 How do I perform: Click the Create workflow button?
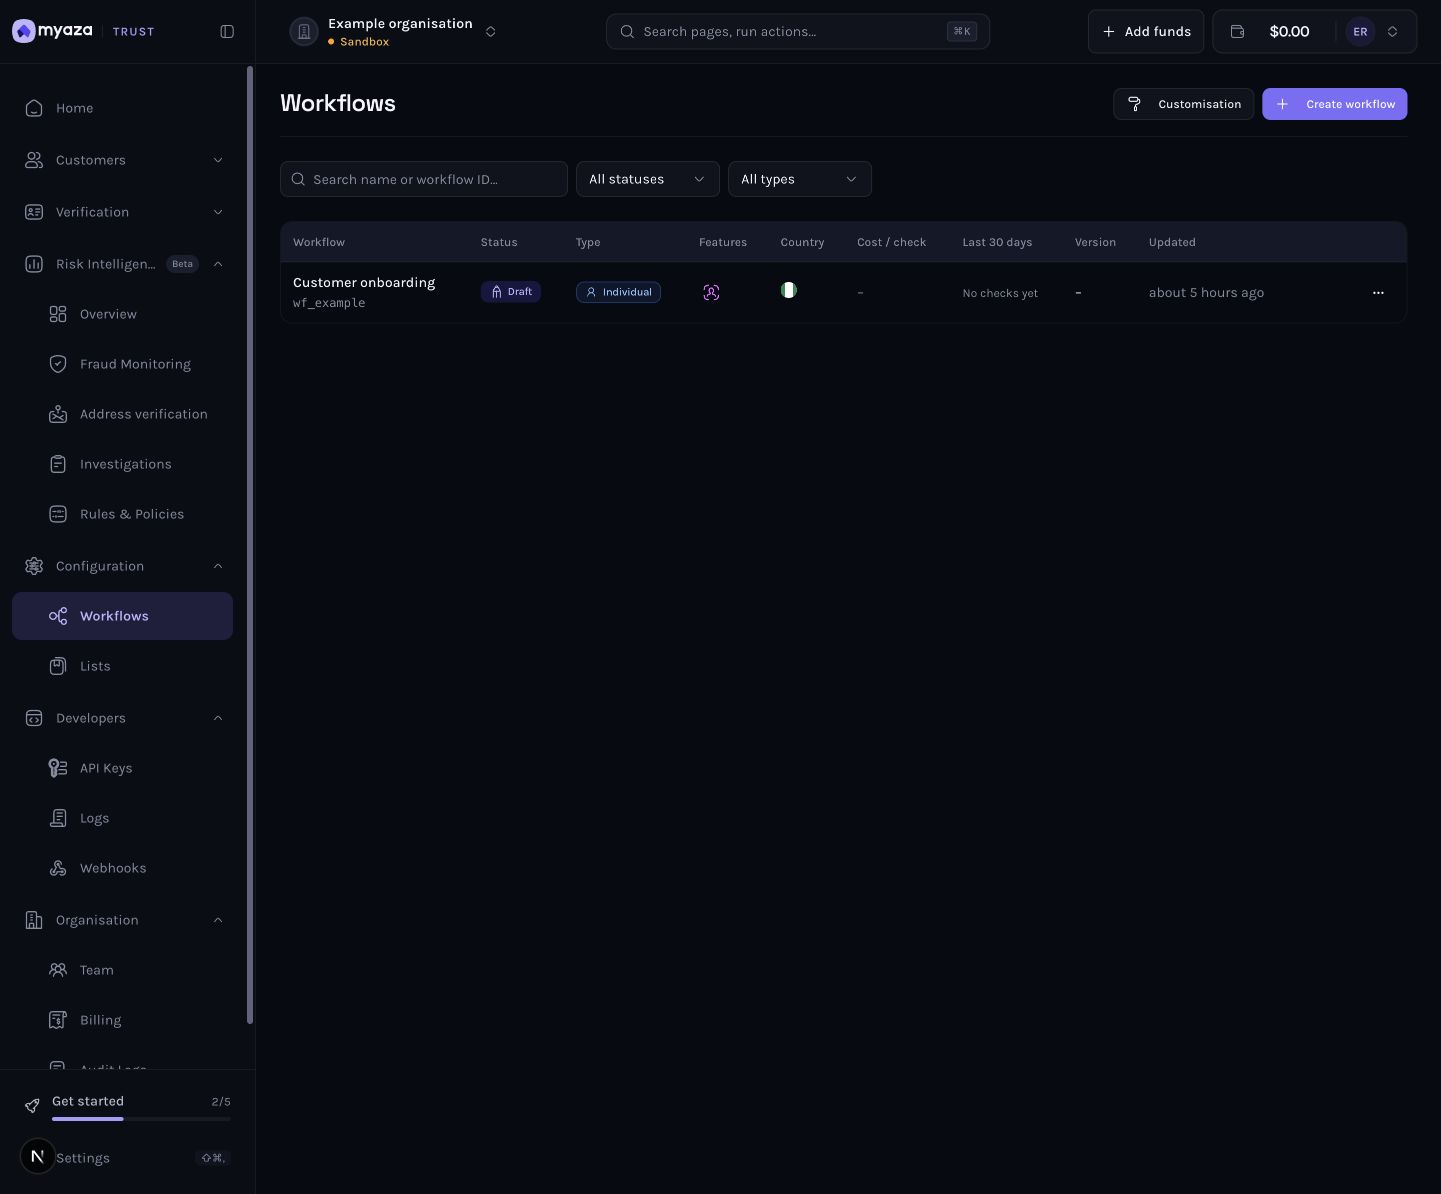(x=1334, y=104)
